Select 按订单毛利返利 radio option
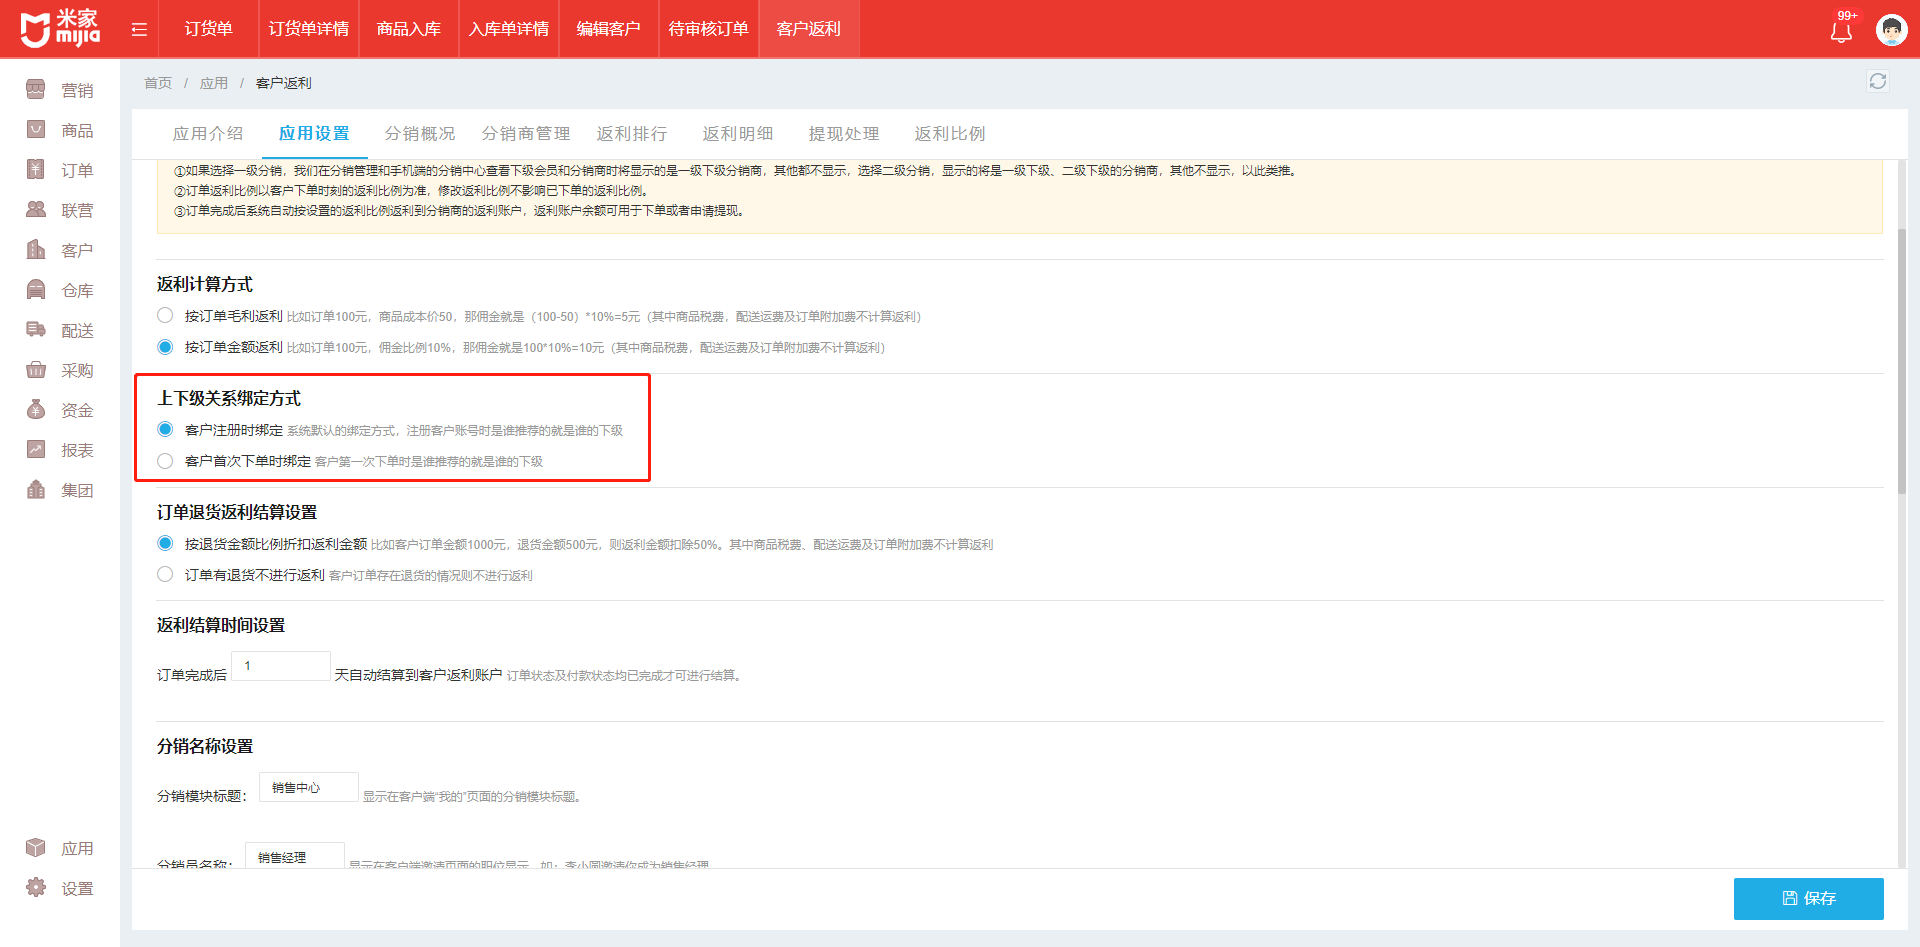The image size is (1920, 947). pos(166,316)
